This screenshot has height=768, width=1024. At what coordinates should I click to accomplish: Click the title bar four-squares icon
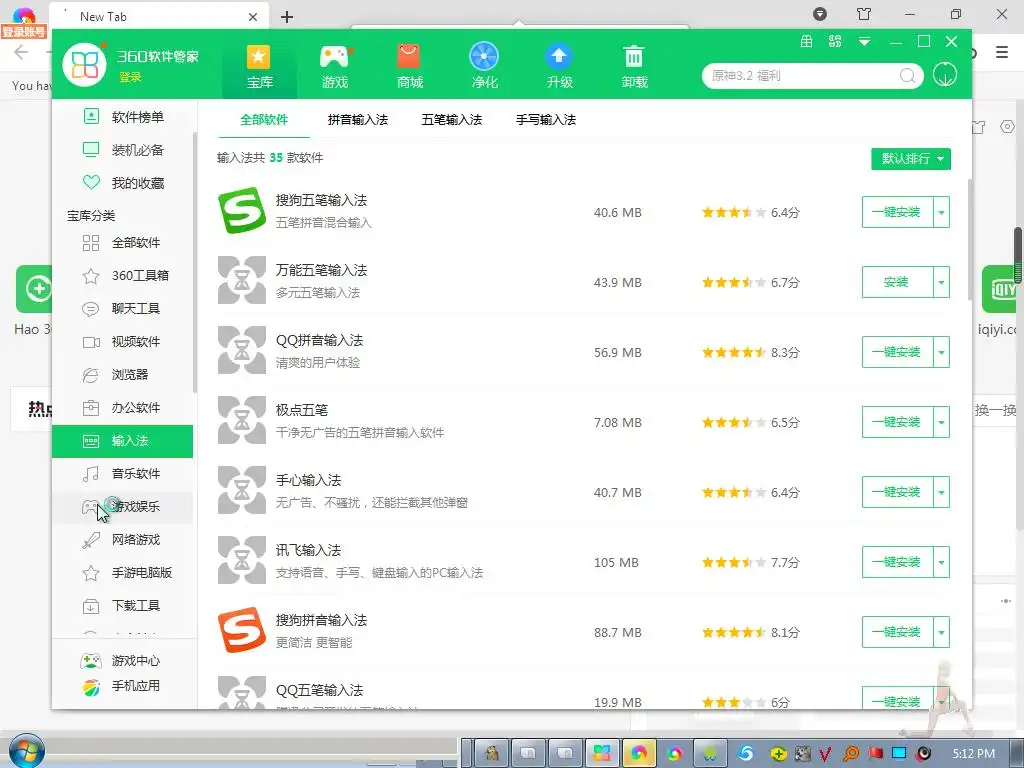tap(835, 42)
